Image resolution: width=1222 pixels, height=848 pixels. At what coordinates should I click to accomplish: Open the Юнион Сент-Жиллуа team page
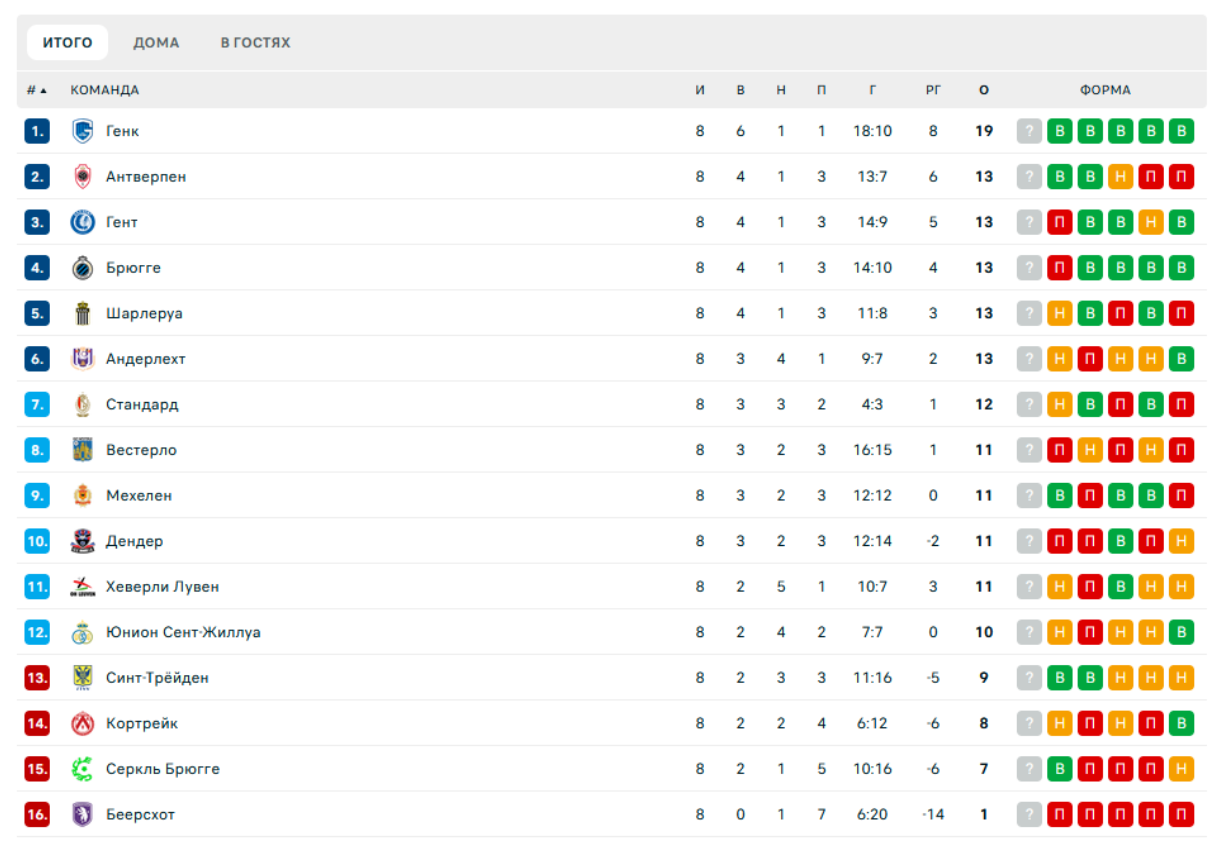183,633
